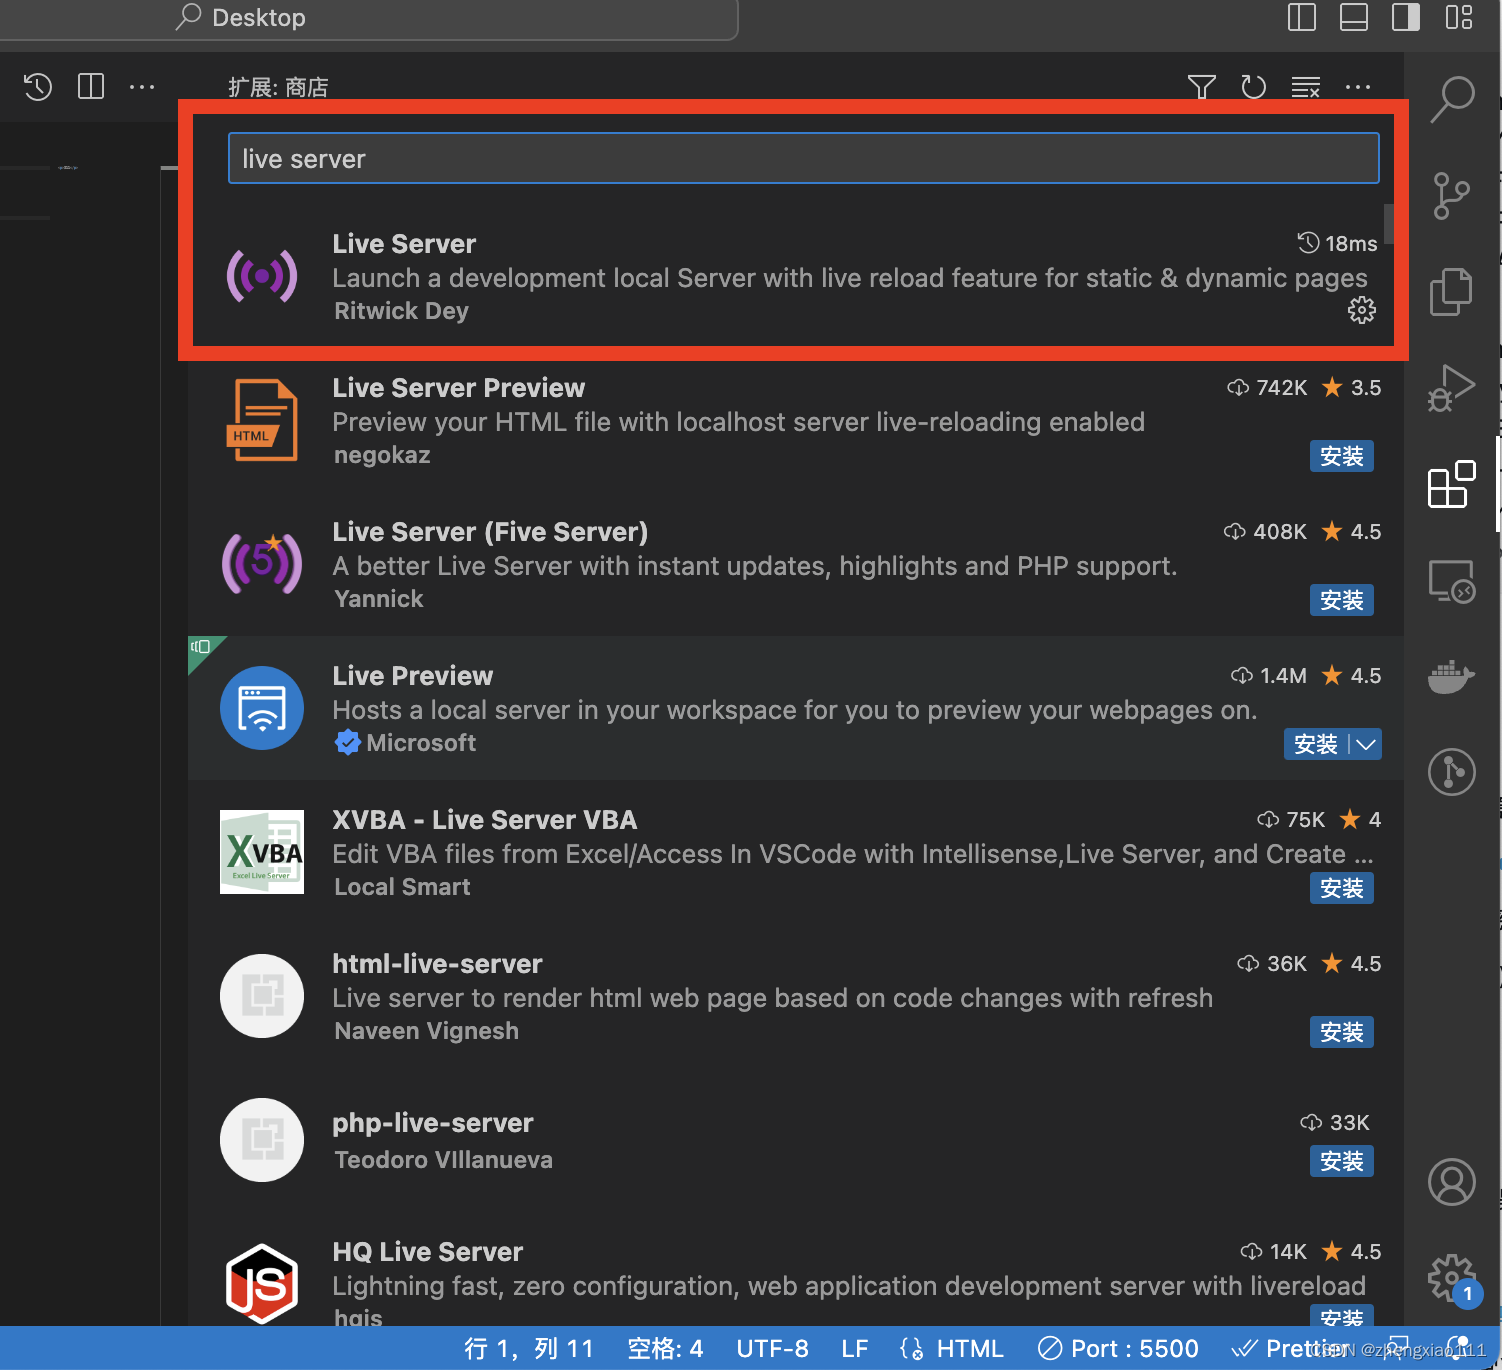Click the Live Server Preview HTML logo
This screenshot has height=1370, width=1502.
pyautogui.click(x=262, y=420)
